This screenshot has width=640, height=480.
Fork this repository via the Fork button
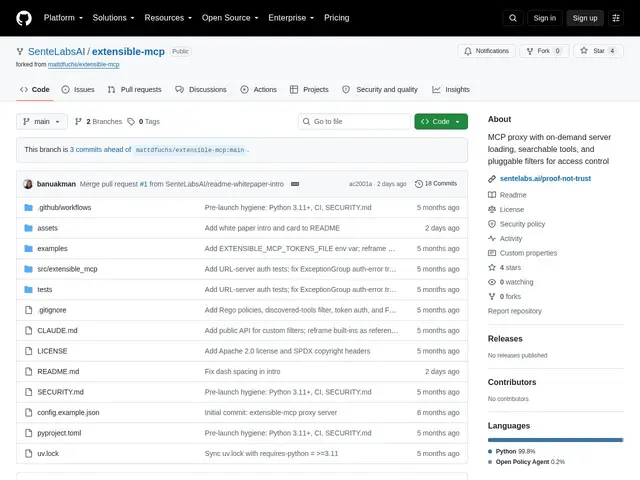[x=544, y=51]
